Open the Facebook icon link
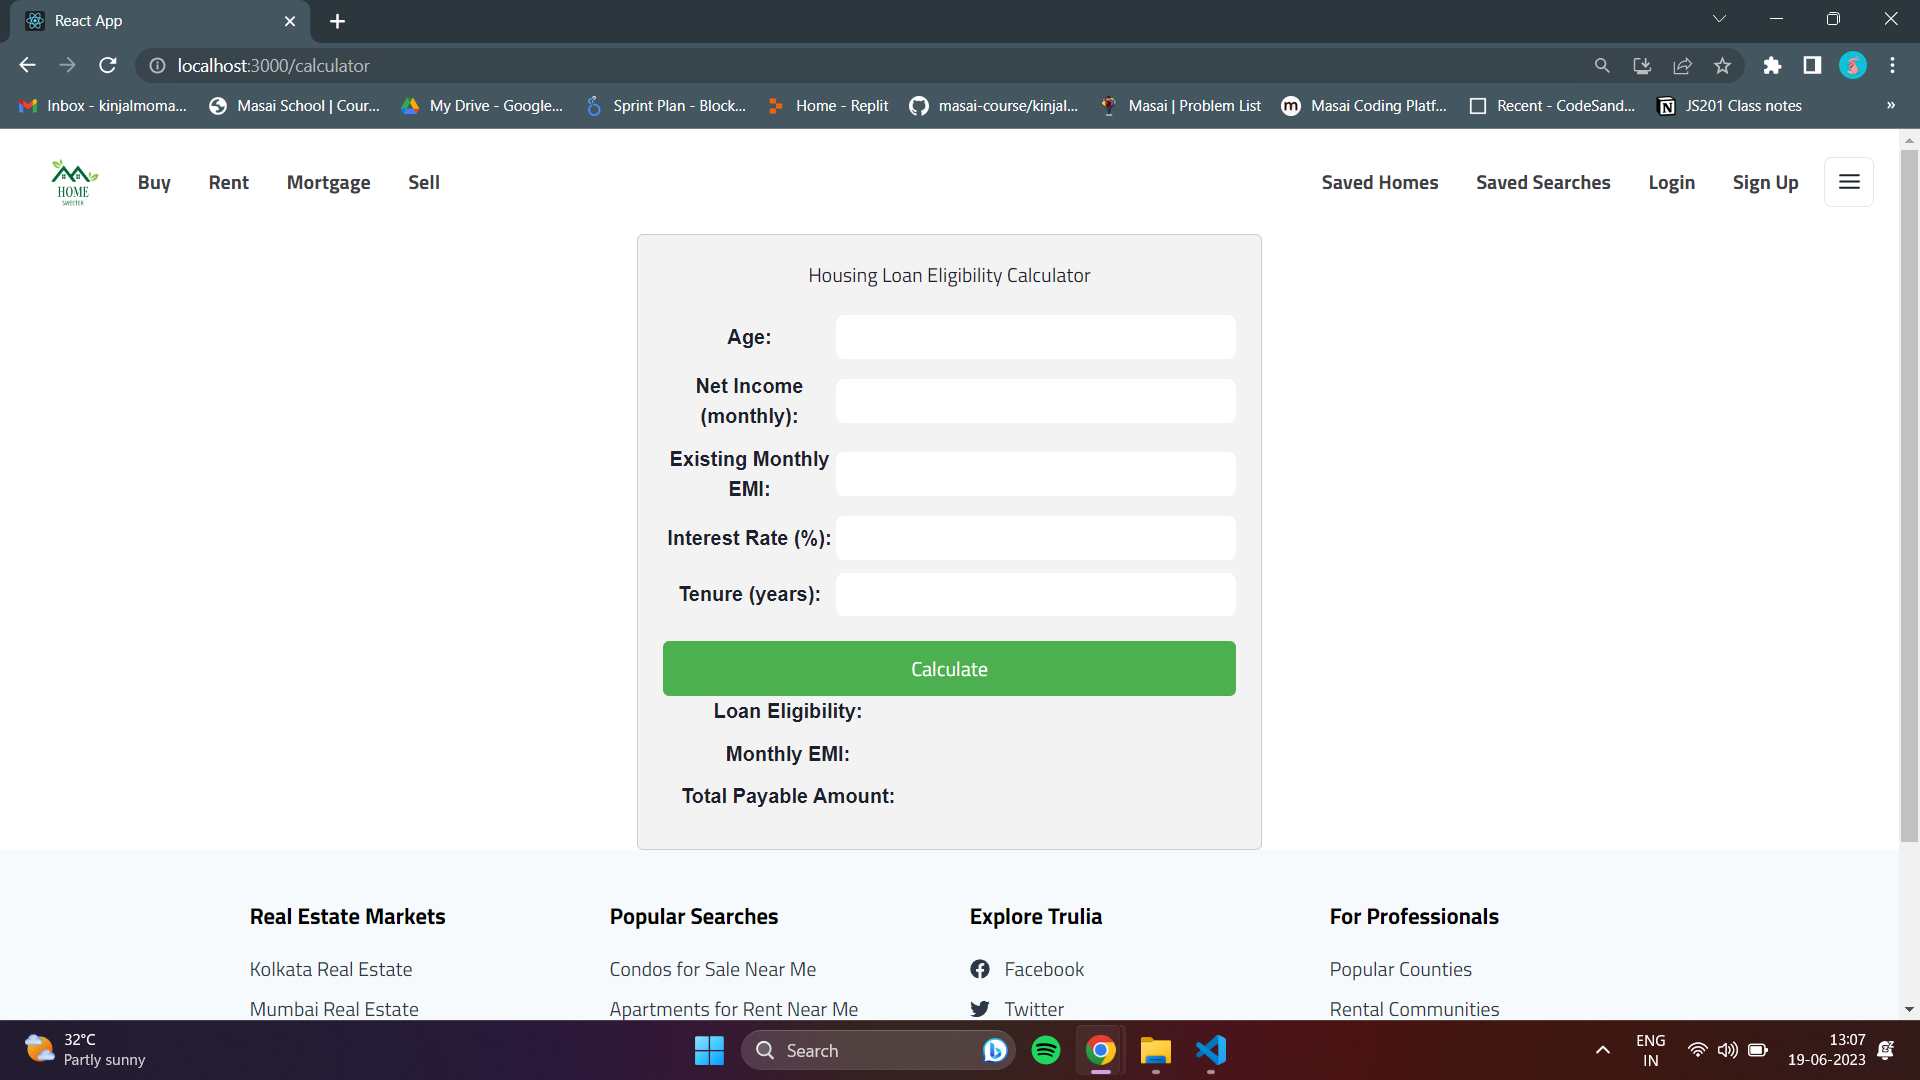This screenshot has width=1920, height=1080. (x=980, y=969)
